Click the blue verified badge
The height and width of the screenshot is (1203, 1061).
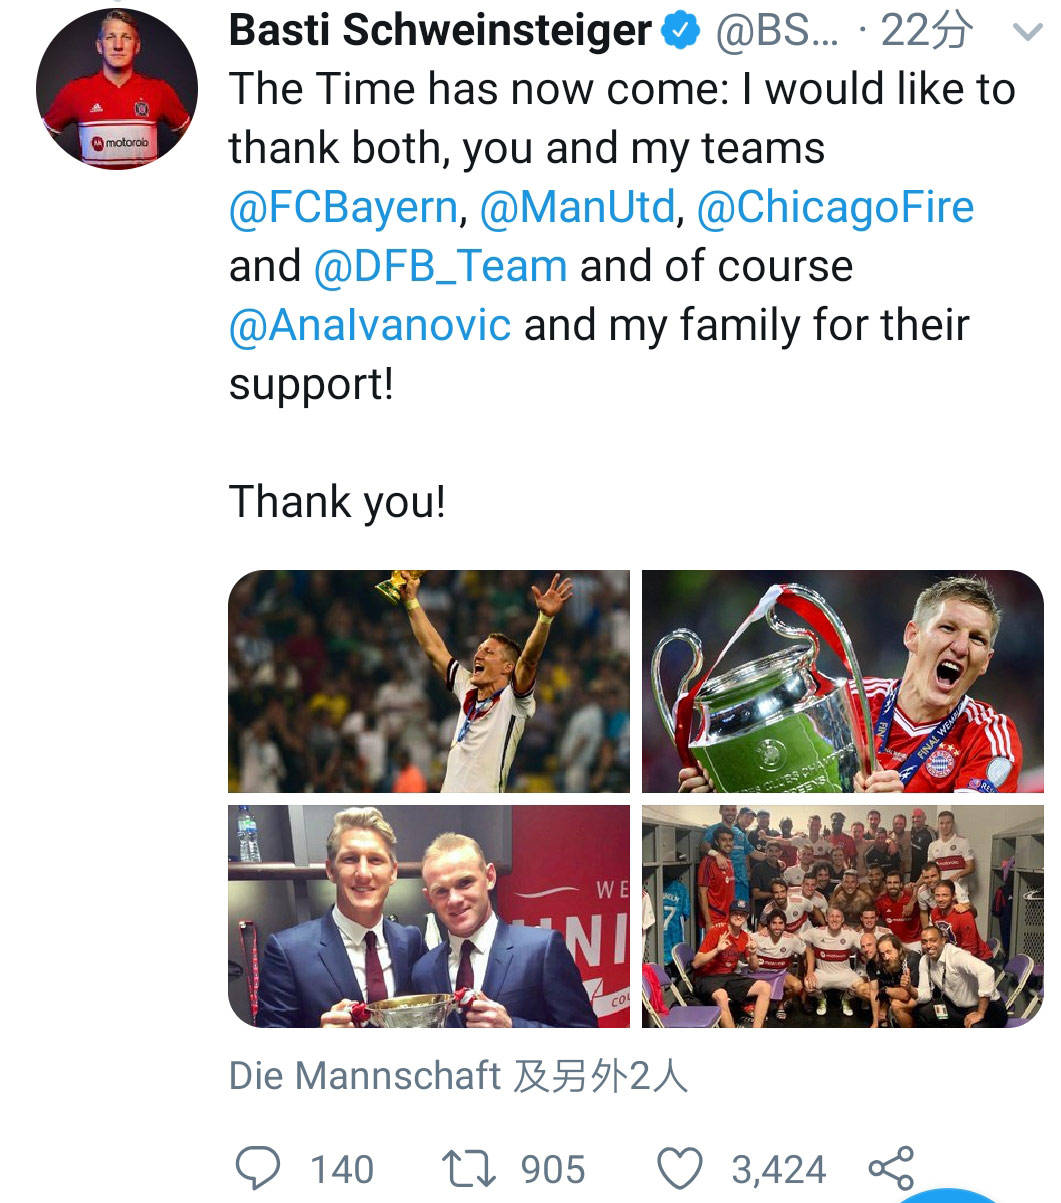tap(682, 33)
